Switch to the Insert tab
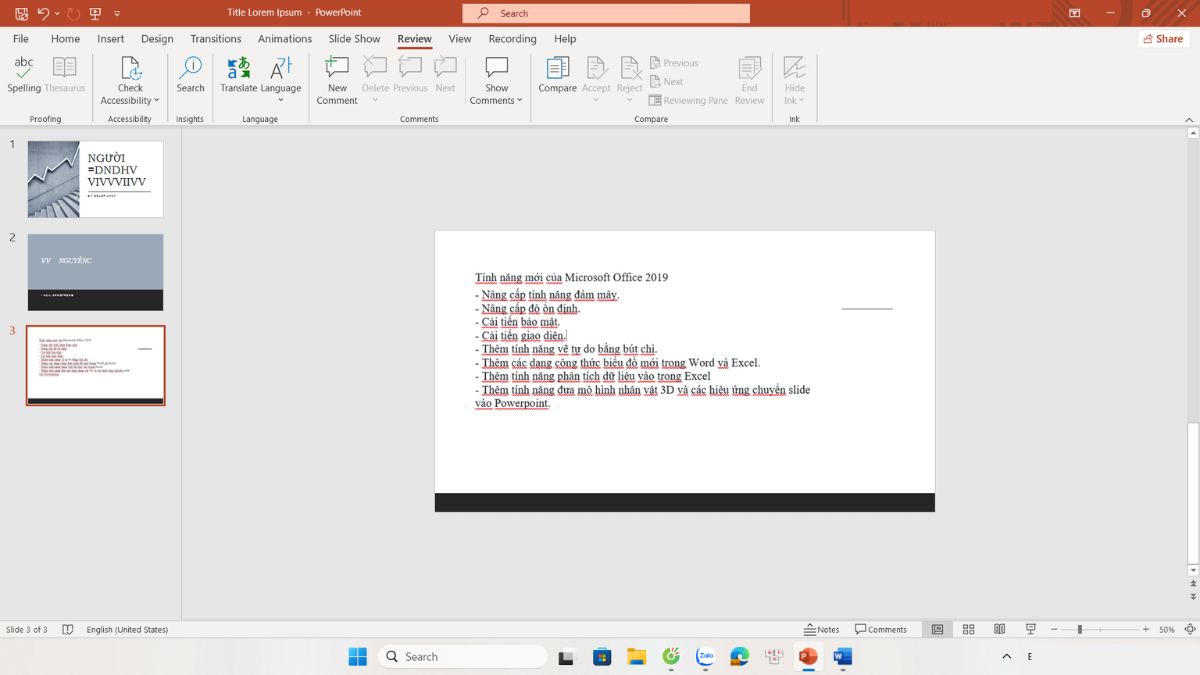The height and width of the screenshot is (675, 1200). (111, 39)
